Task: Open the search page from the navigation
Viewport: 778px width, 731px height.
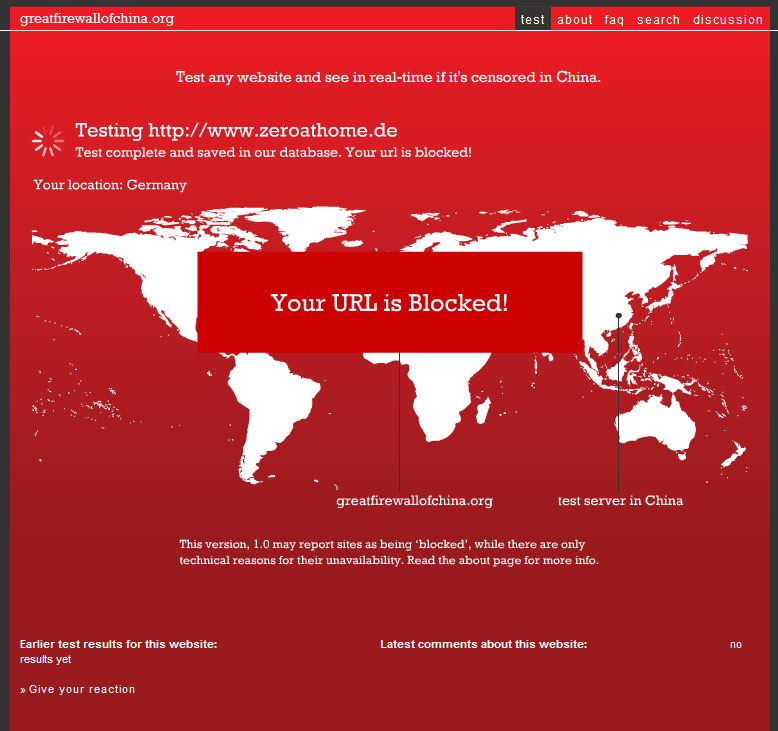Action: (x=658, y=19)
